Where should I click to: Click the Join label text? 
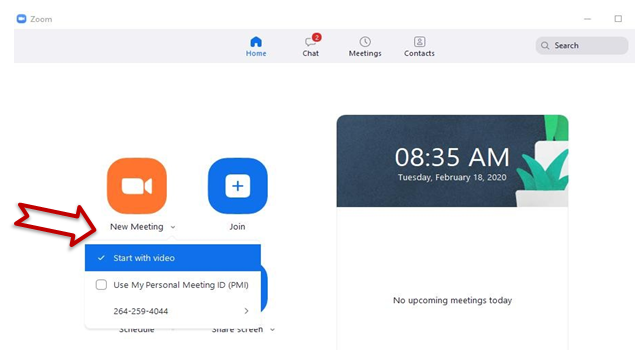coord(237,227)
